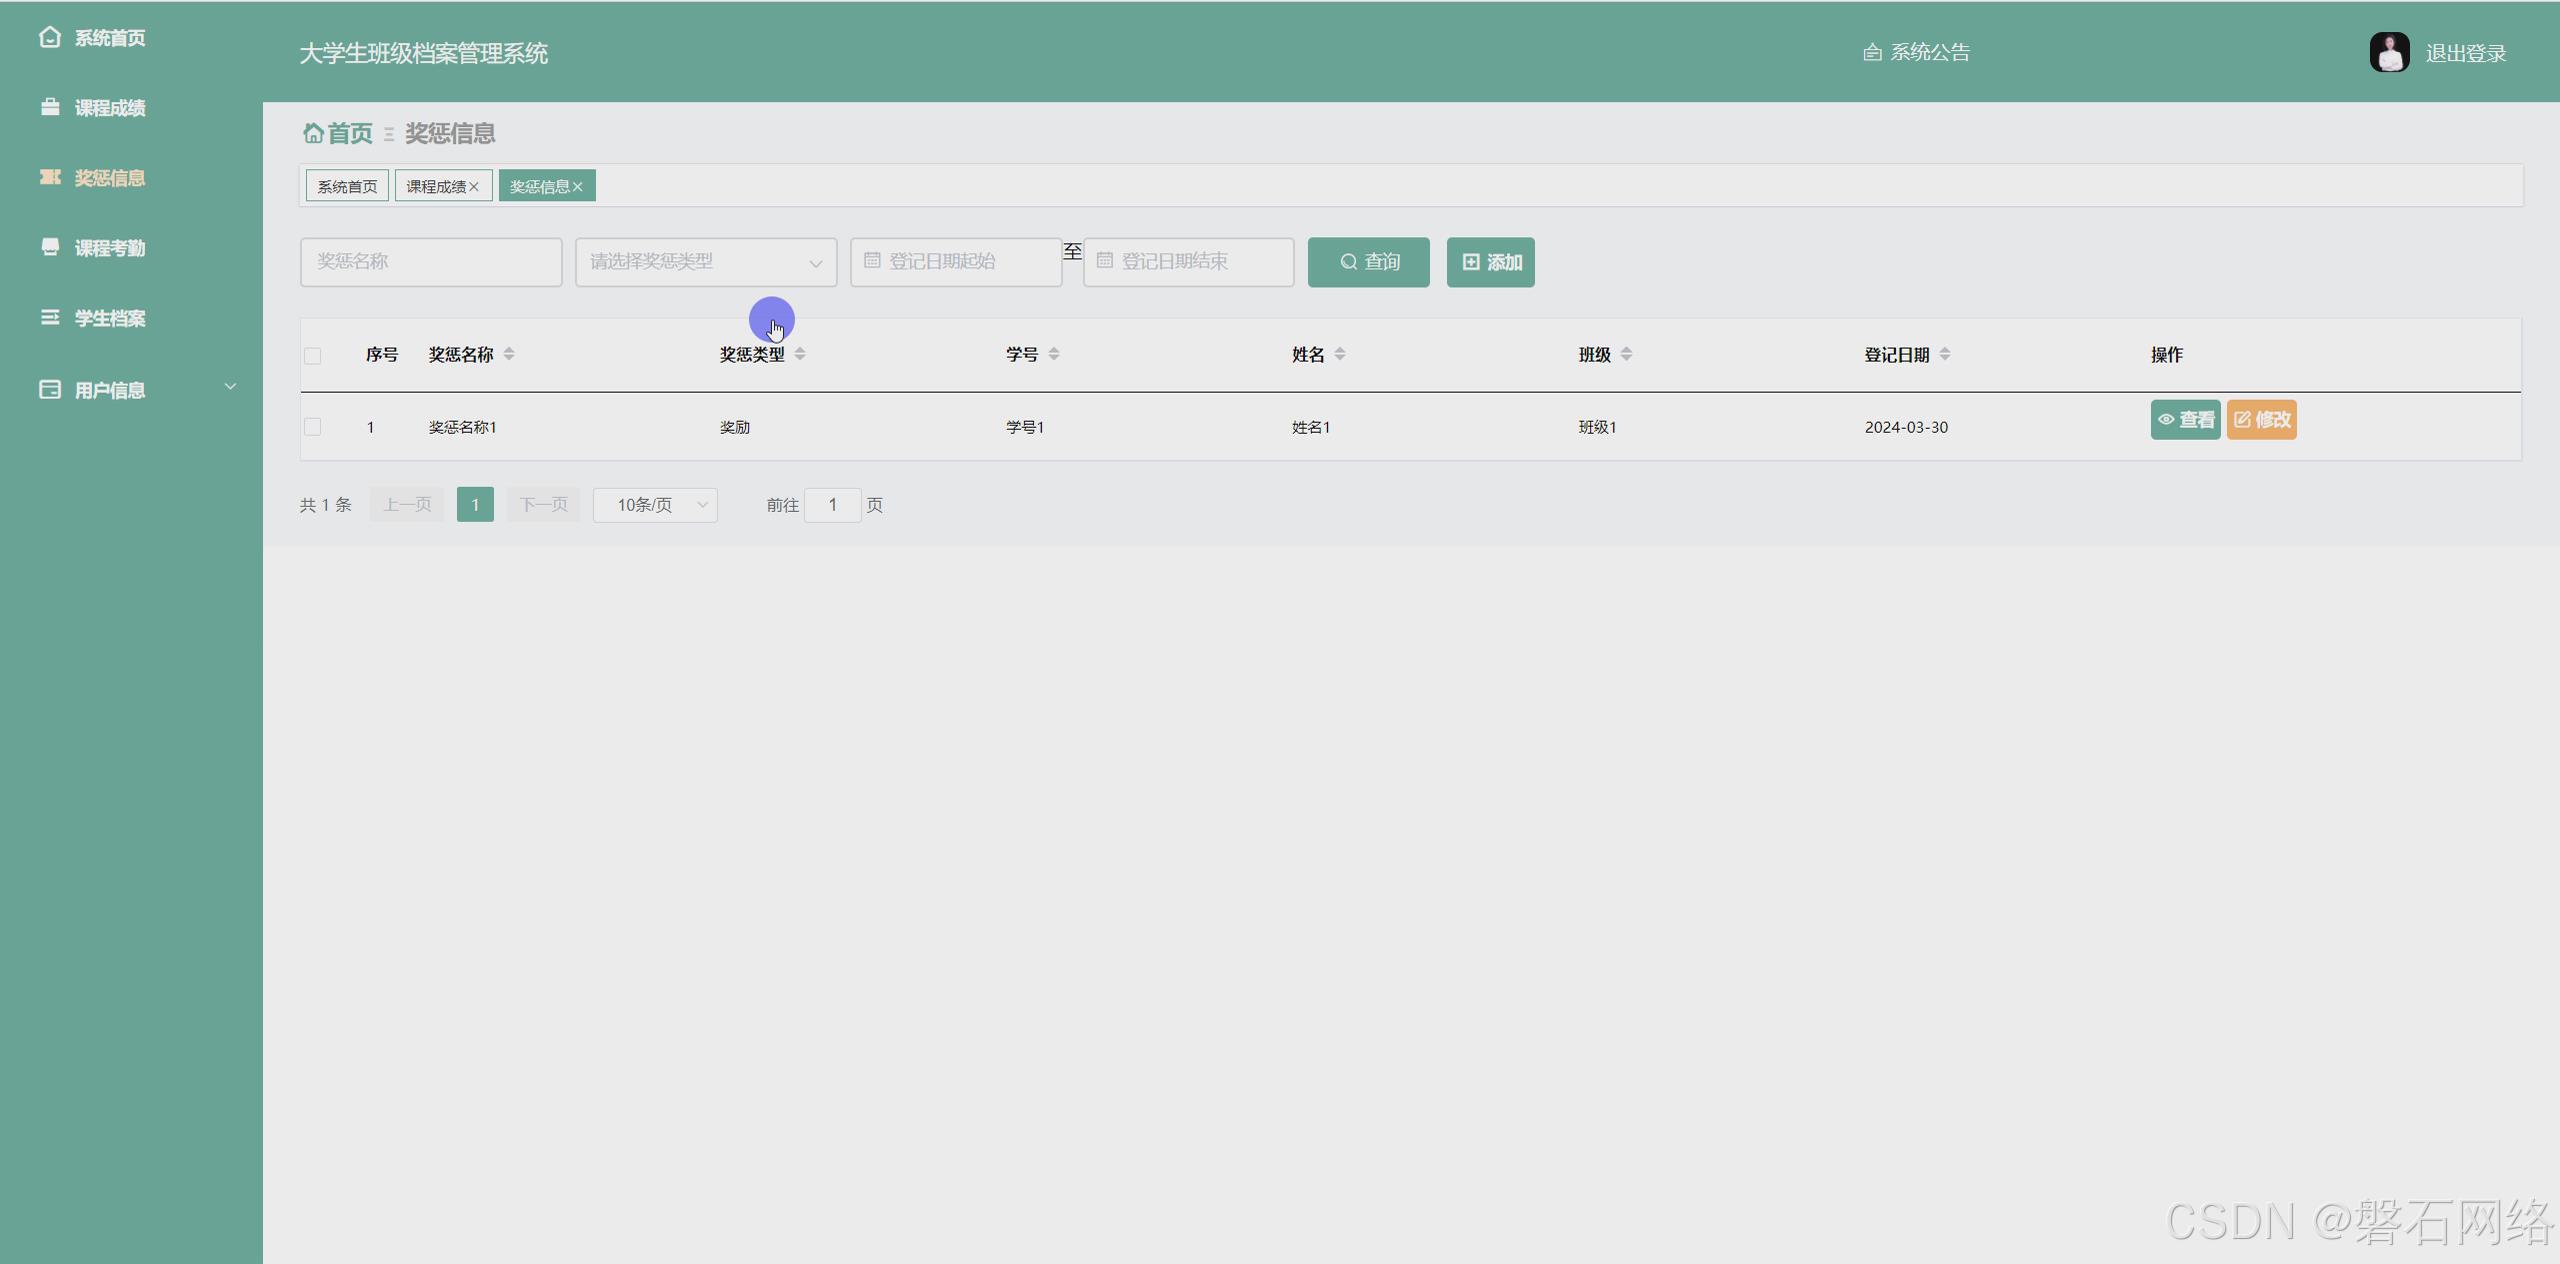This screenshot has height=1264, width=2560.
Task: Sort by 学号 column arrows
Action: pos(1054,354)
